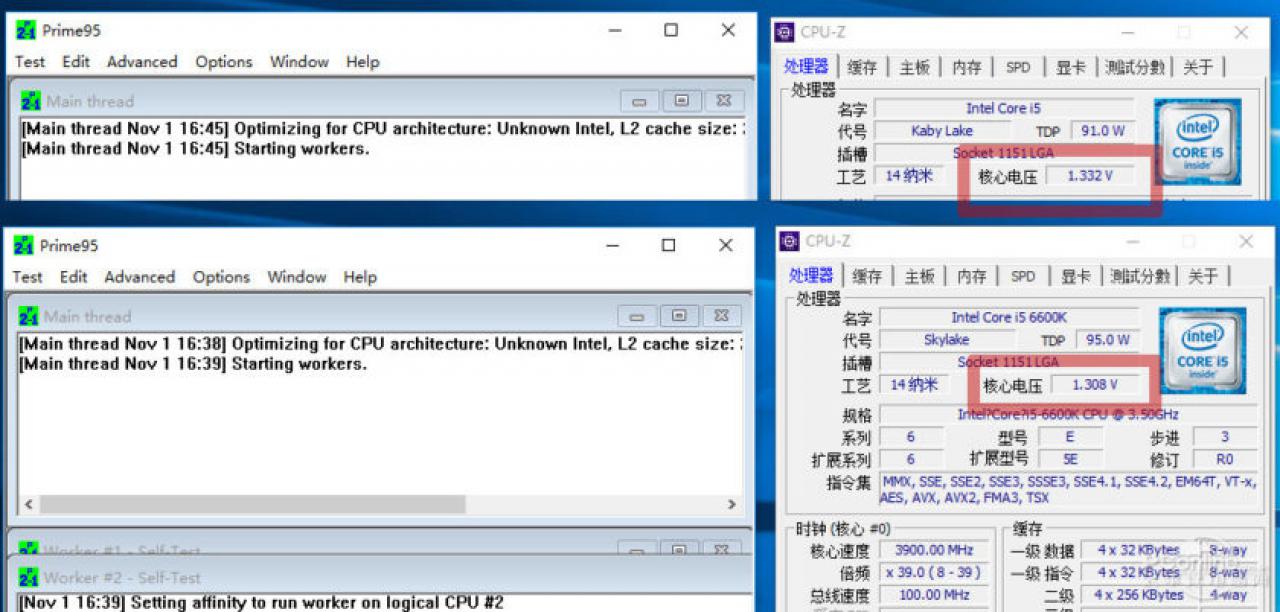This screenshot has width=1280, height=612.
Task: Click the Prime95 app icon in the bottom Prime95 title bar
Action: (x=24, y=245)
